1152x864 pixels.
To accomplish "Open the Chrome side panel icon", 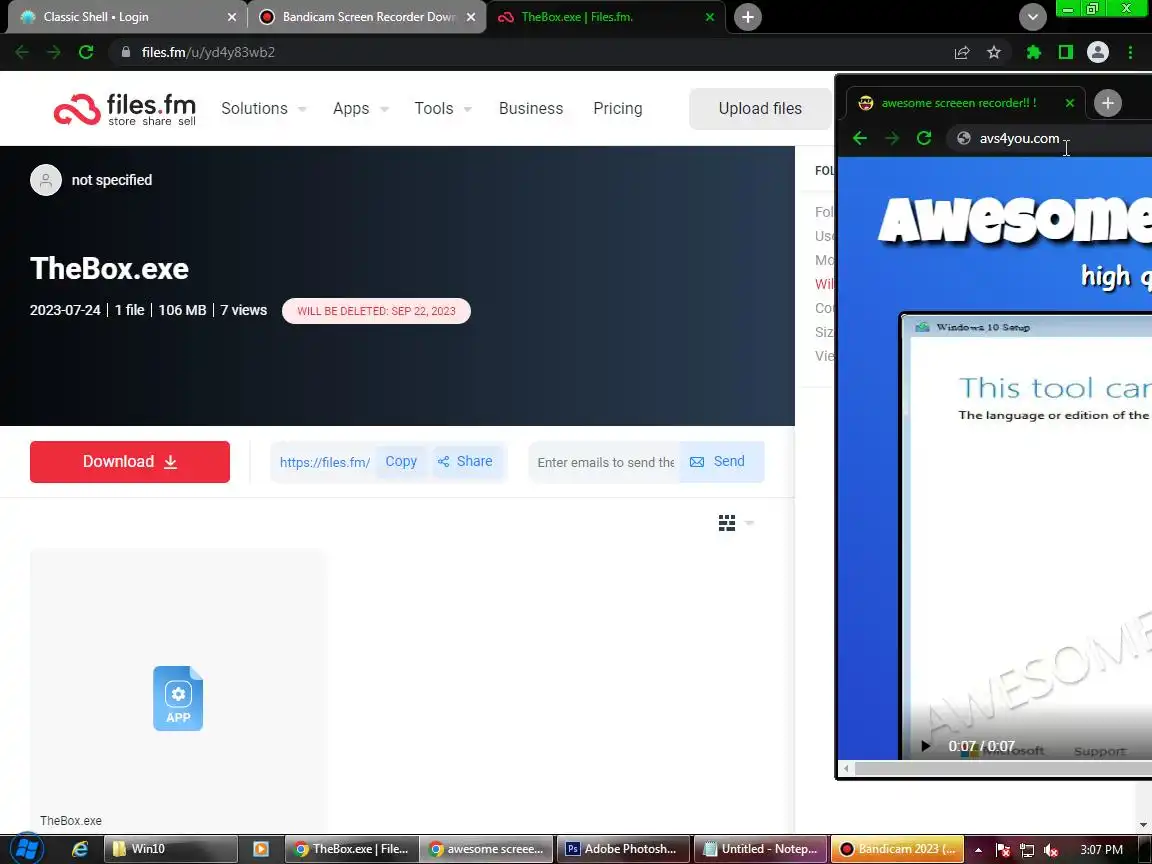I will click(1065, 52).
